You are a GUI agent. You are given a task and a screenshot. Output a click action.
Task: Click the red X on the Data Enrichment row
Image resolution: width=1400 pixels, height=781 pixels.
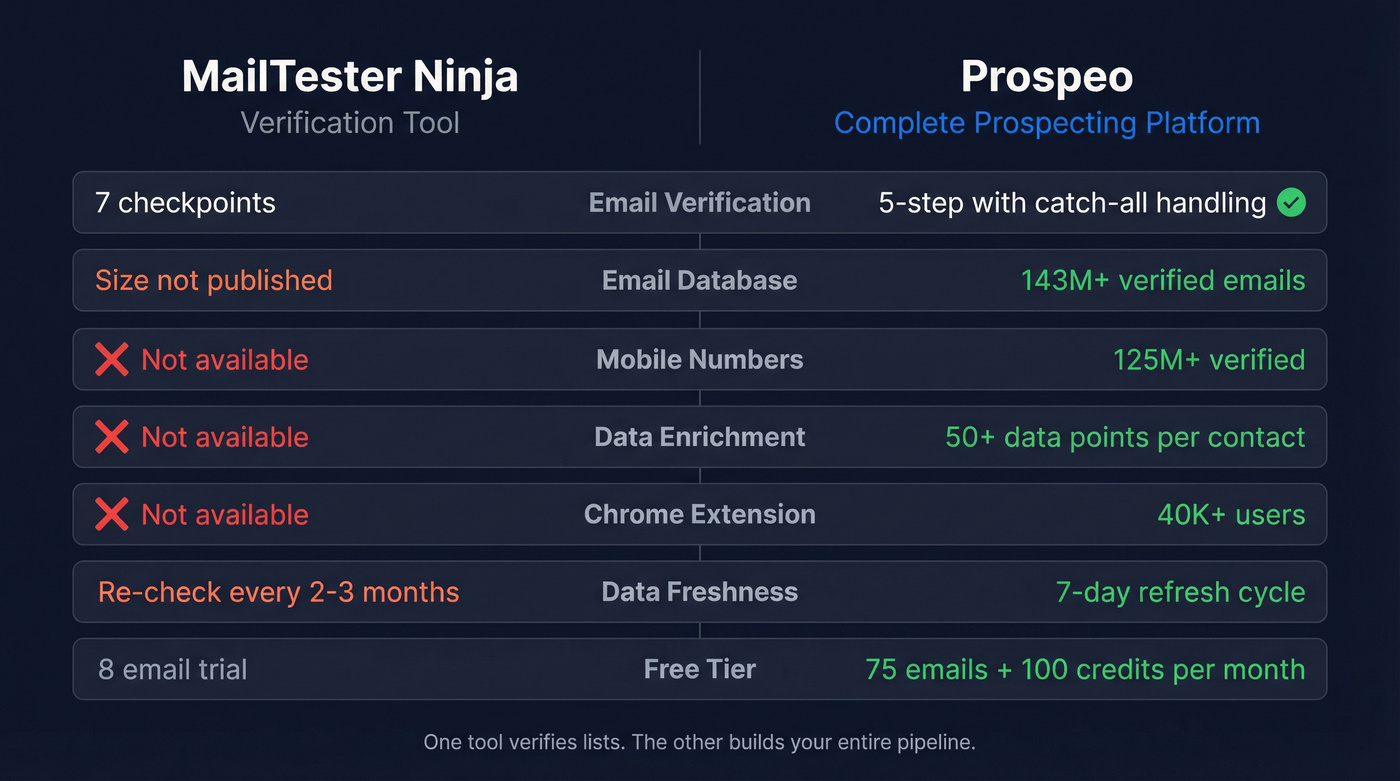(111, 437)
